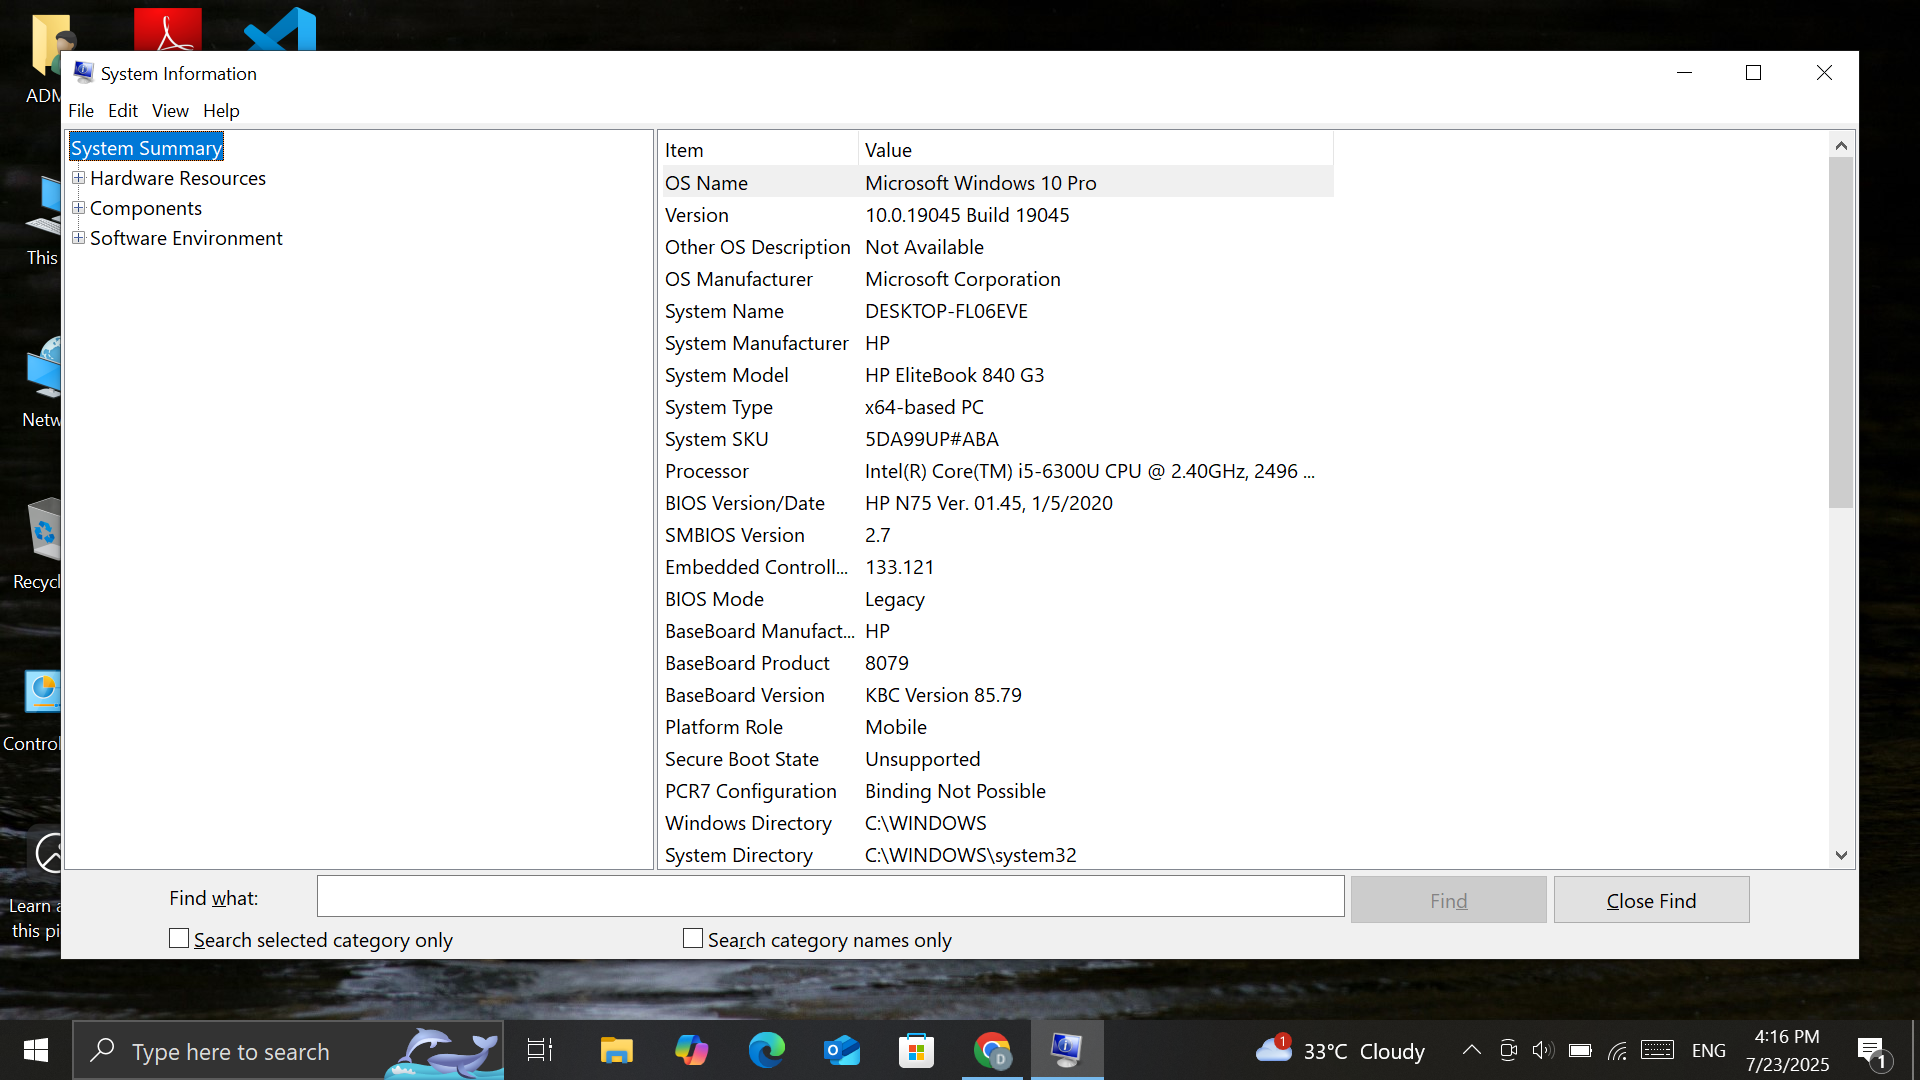Click the Close Find button

click(x=1651, y=900)
